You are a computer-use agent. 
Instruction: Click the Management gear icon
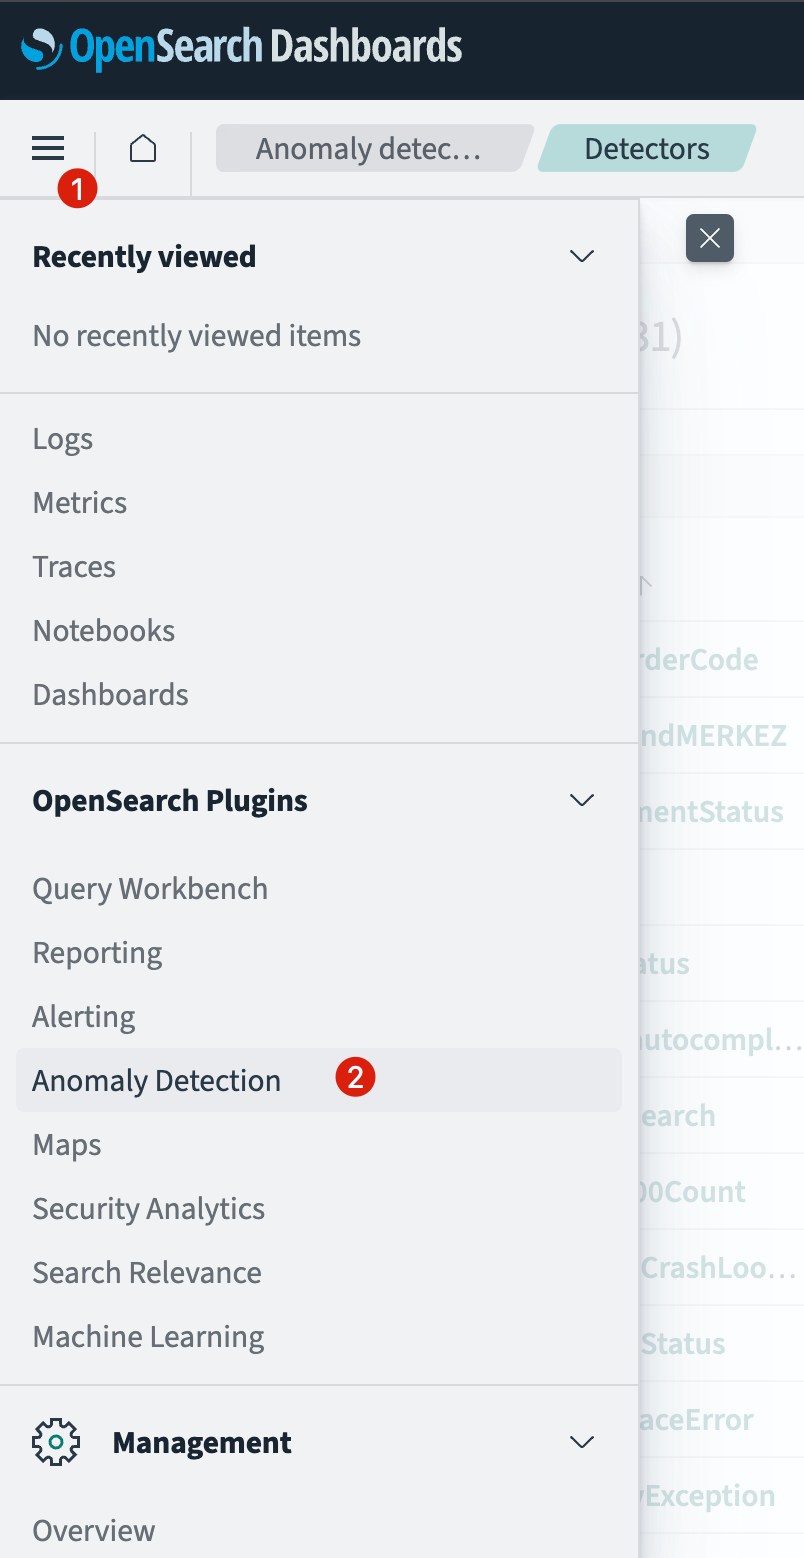[56, 1442]
